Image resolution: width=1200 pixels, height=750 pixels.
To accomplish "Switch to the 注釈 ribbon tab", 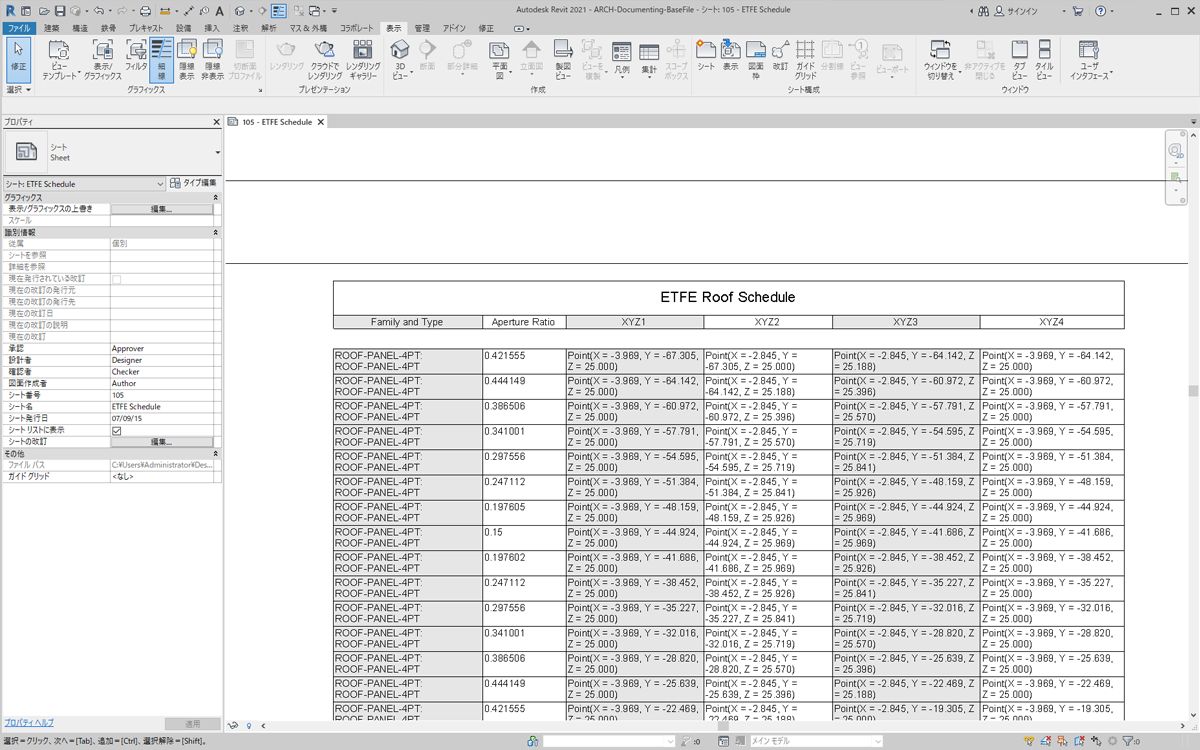I will 240,28.
